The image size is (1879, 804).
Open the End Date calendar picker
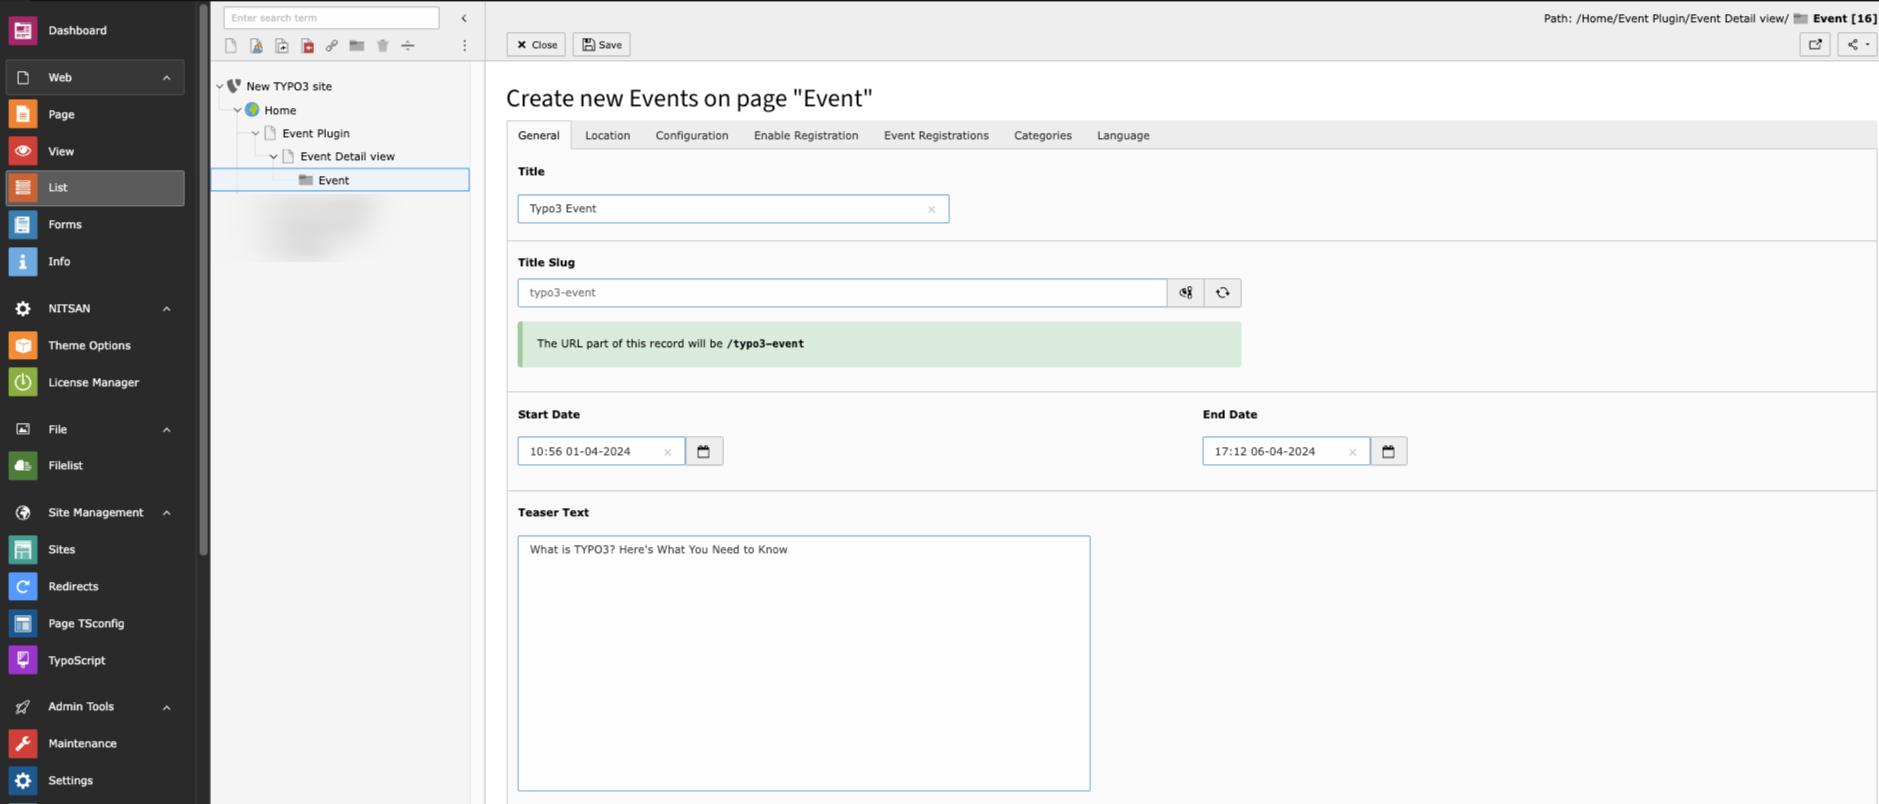tap(1388, 452)
